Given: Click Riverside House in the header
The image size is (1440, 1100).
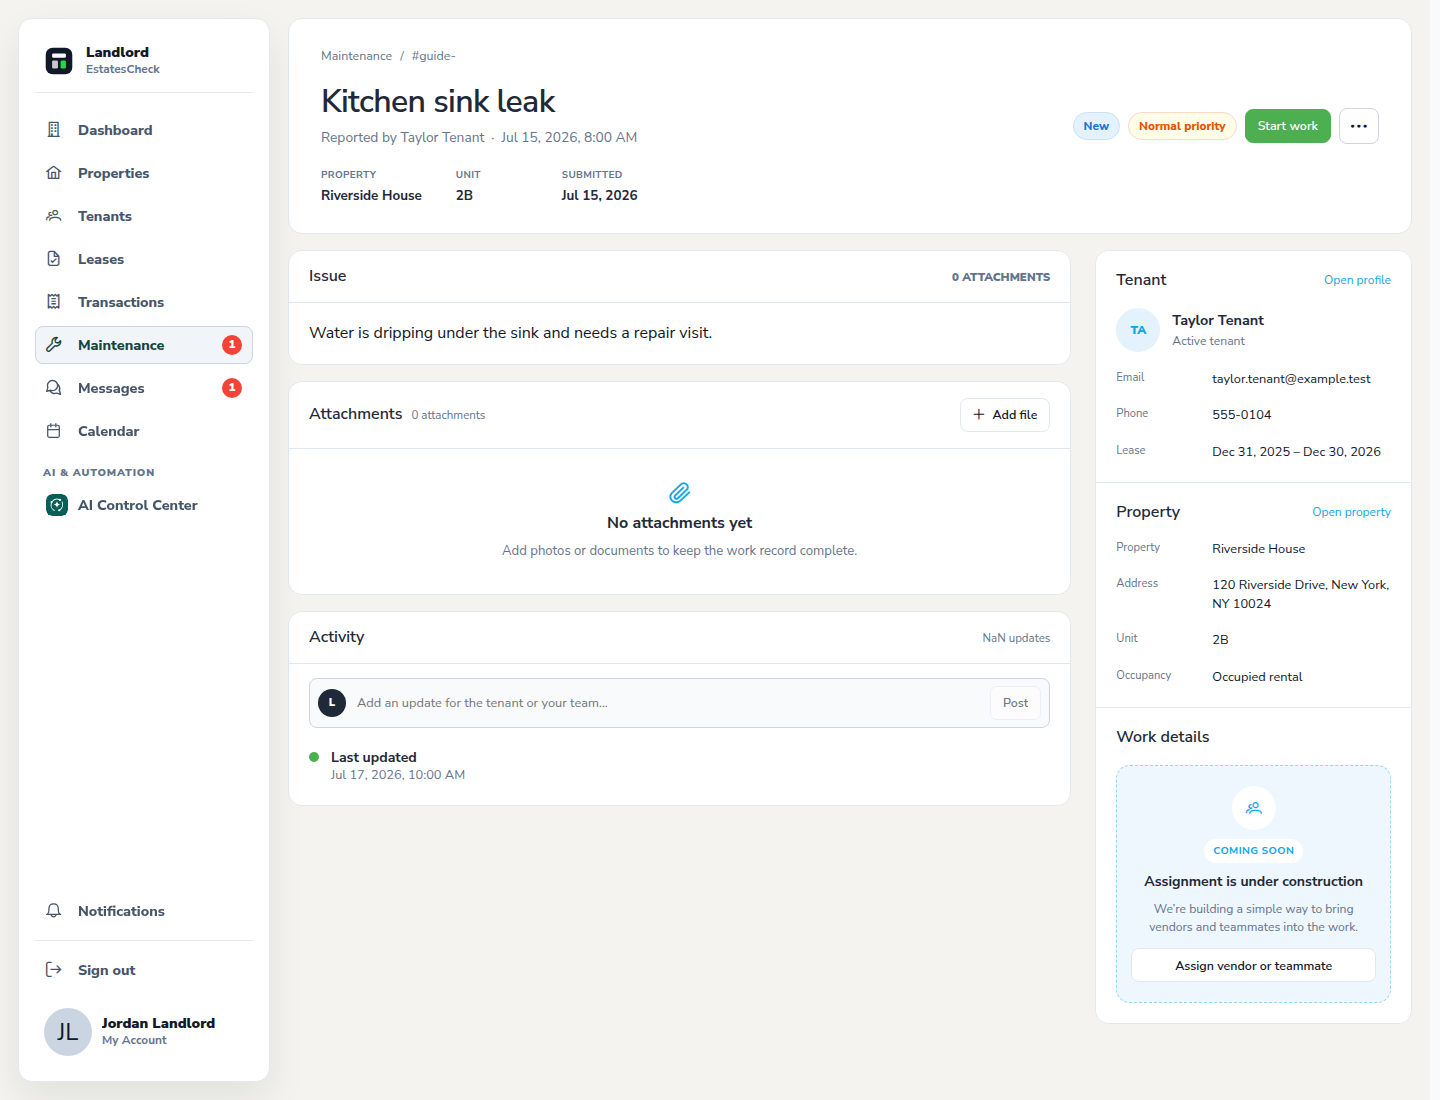Looking at the screenshot, I should pyautogui.click(x=371, y=195).
